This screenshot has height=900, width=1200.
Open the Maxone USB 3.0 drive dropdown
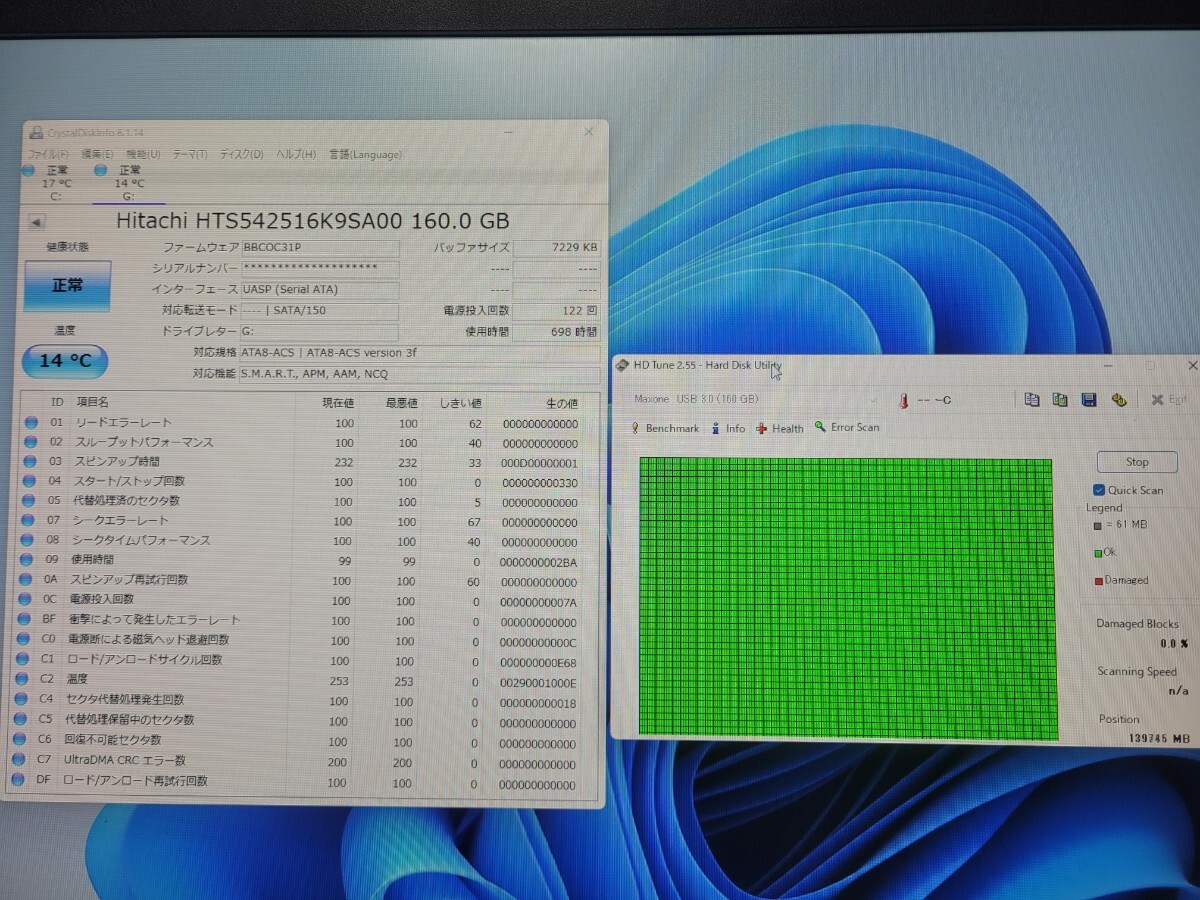tap(755, 399)
